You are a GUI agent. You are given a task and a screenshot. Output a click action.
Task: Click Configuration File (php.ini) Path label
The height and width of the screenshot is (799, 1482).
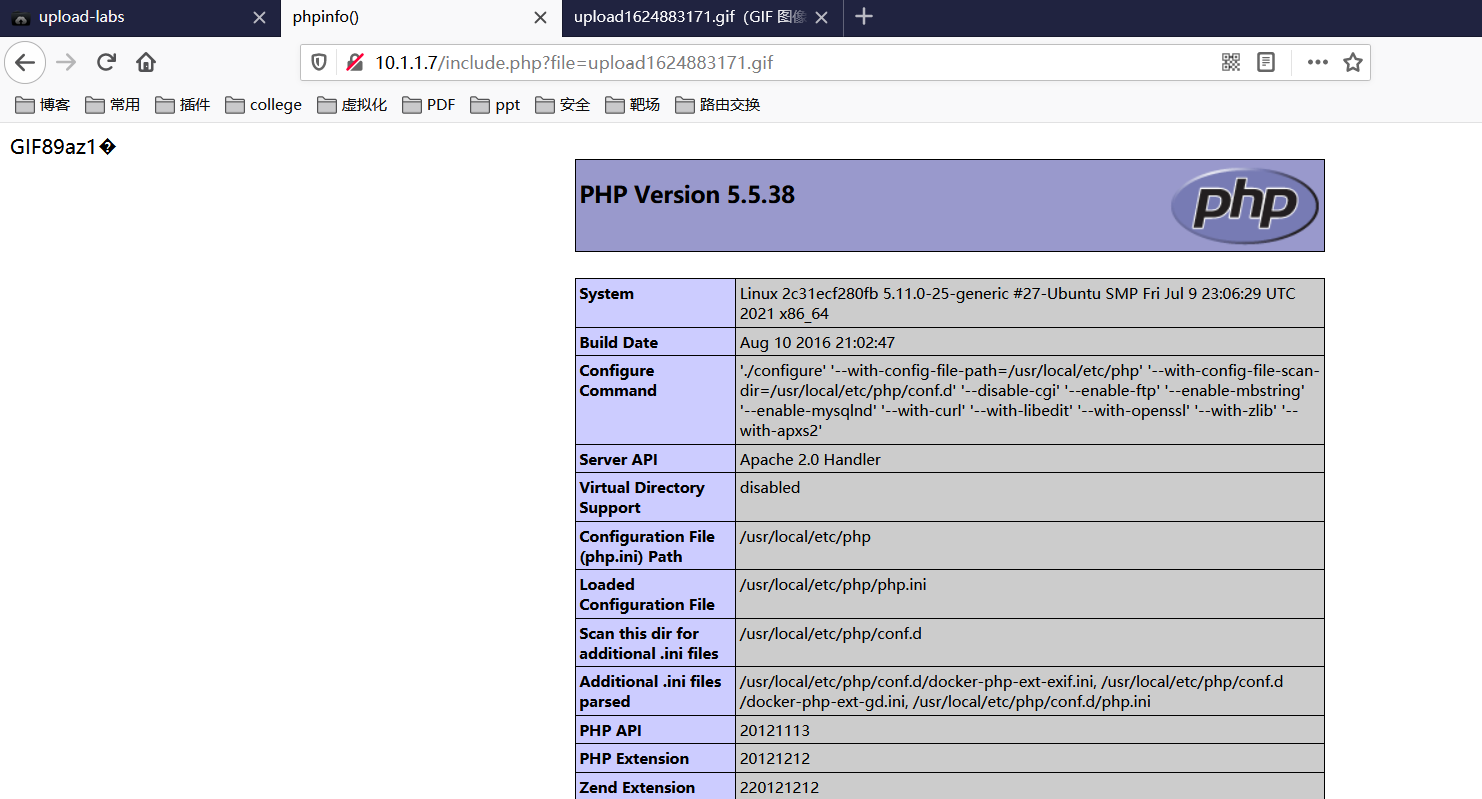(x=647, y=546)
